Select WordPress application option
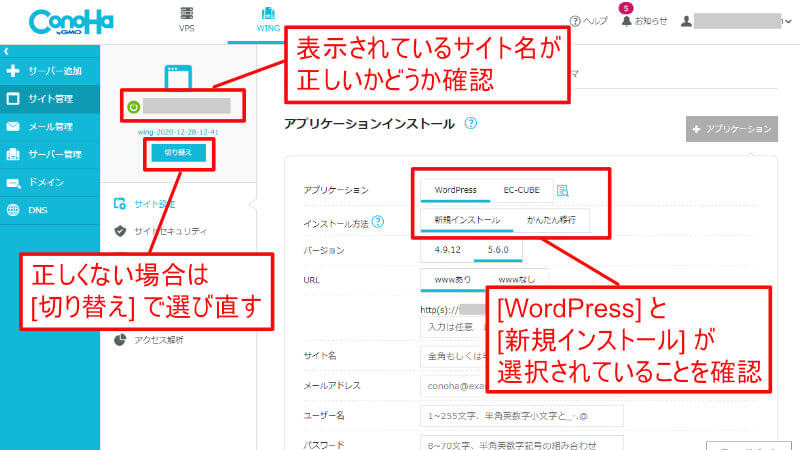The width and height of the screenshot is (800, 450). [455, 190]
